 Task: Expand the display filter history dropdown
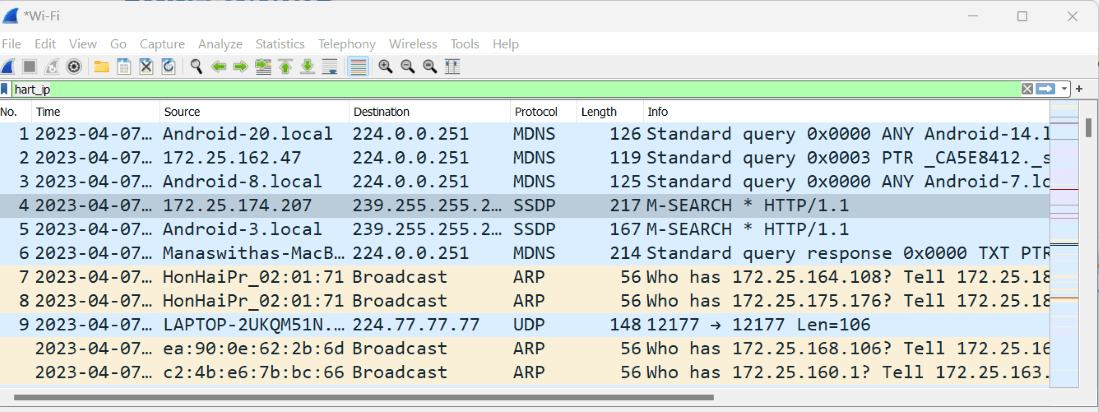tap(1065, 89)
